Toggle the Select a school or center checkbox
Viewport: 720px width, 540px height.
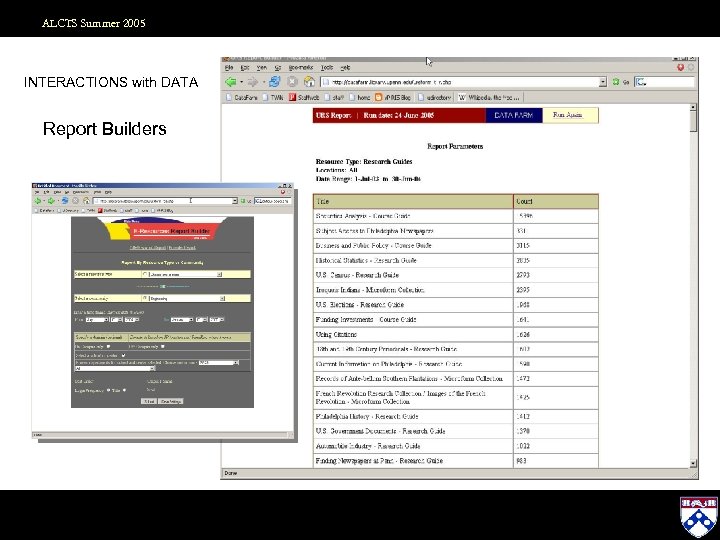click(124, 355)
